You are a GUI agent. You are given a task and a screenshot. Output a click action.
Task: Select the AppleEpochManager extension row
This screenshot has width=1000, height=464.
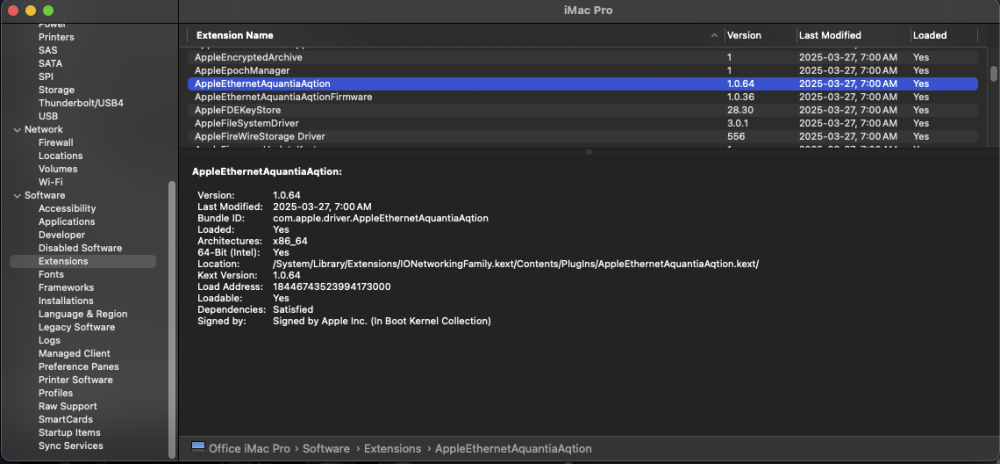point(582,71)
